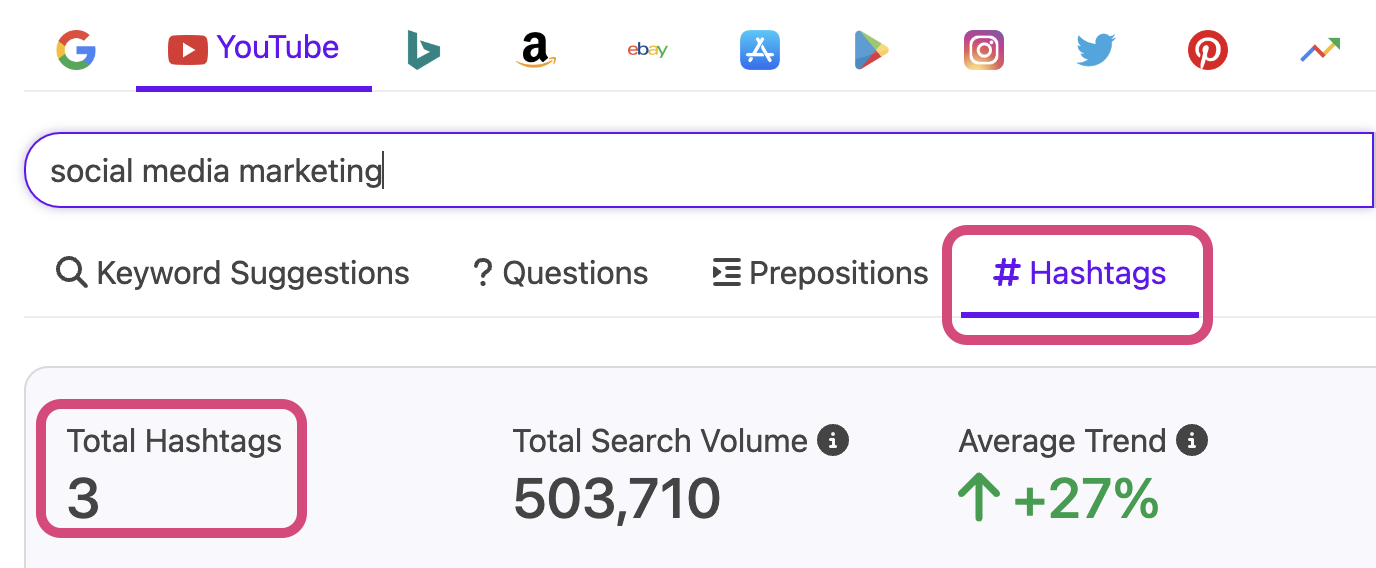The image size is (1376, 568).
Task: Open the Questions tab
Action: point(560,273)
